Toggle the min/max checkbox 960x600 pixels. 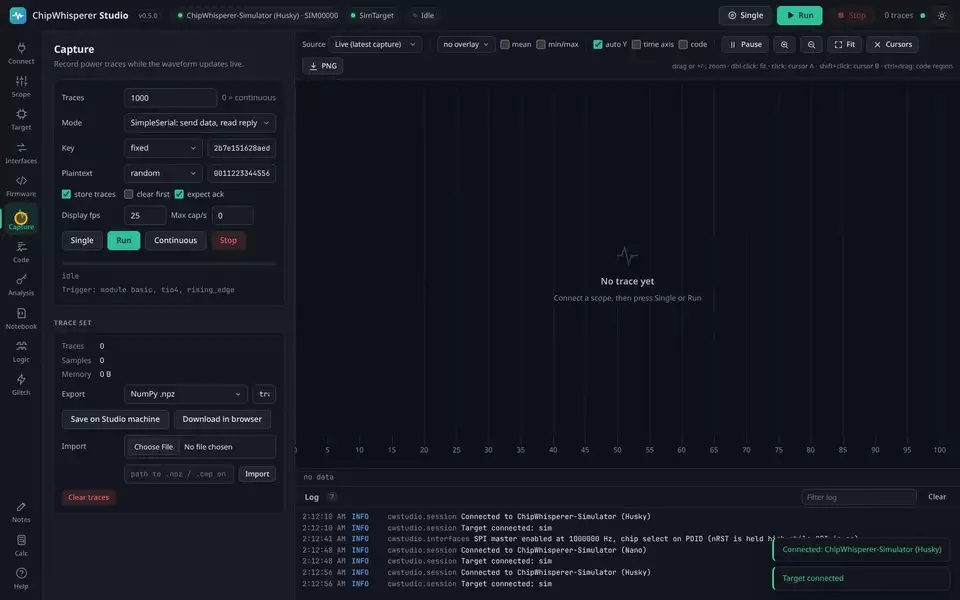pyautogui.click(x=541, y=44)
